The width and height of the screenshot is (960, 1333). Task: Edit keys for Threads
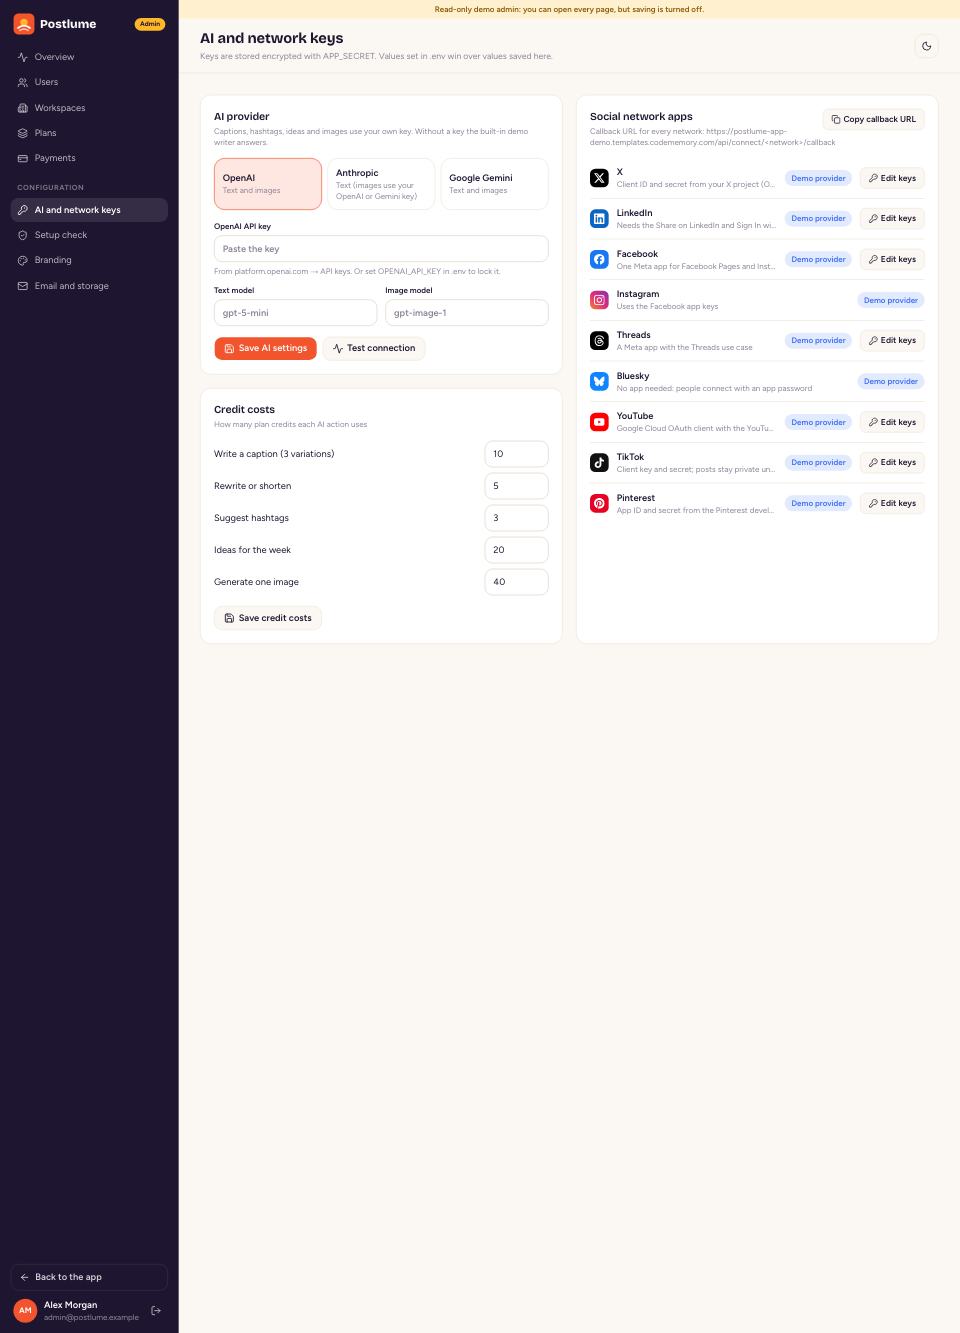(892, 341)
